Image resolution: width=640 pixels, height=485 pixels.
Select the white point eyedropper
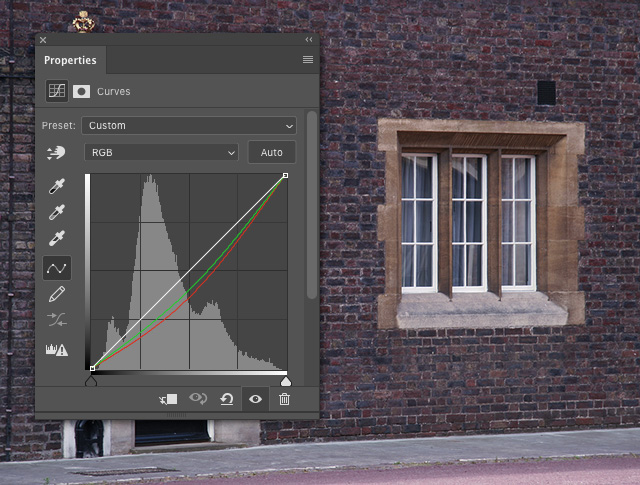57,239
